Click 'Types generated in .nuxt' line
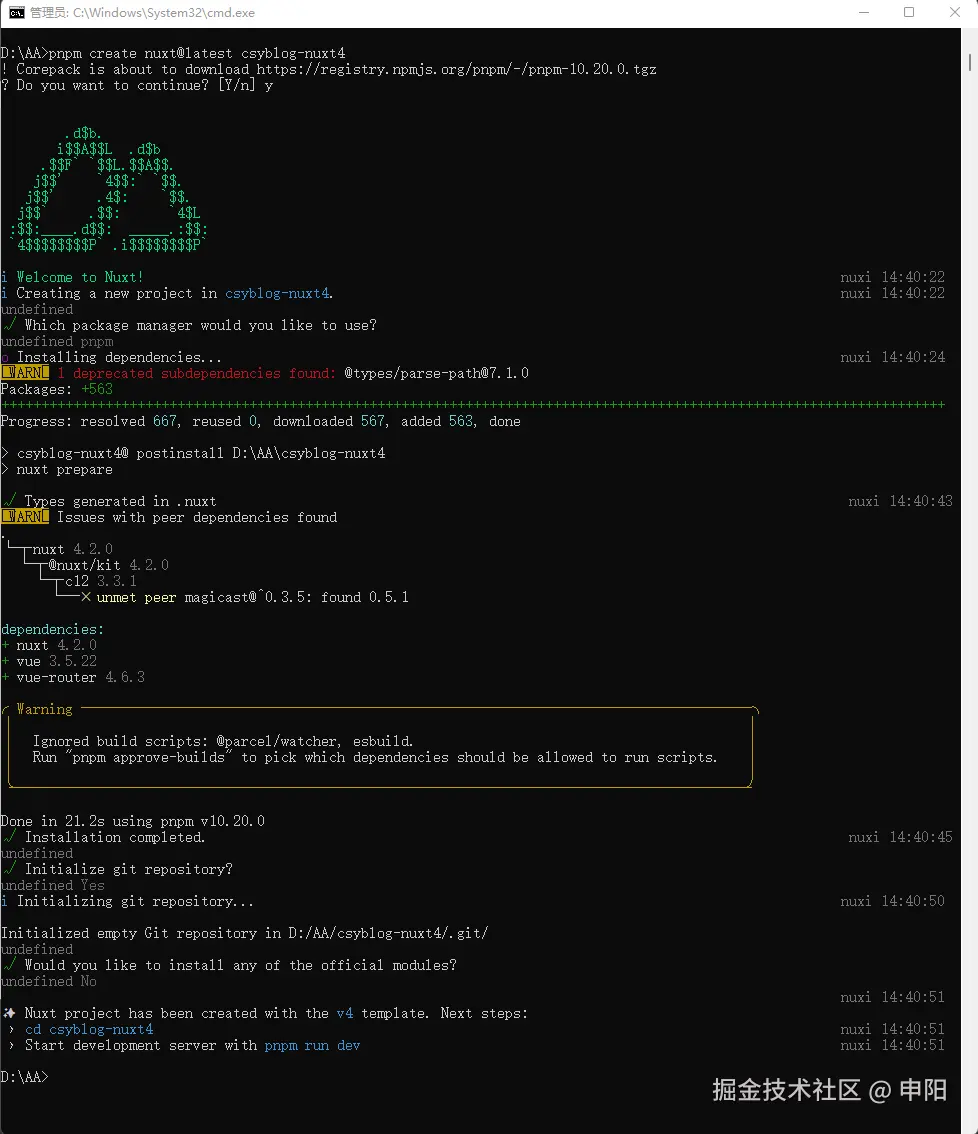The image size is (978, 1134). 109,501
